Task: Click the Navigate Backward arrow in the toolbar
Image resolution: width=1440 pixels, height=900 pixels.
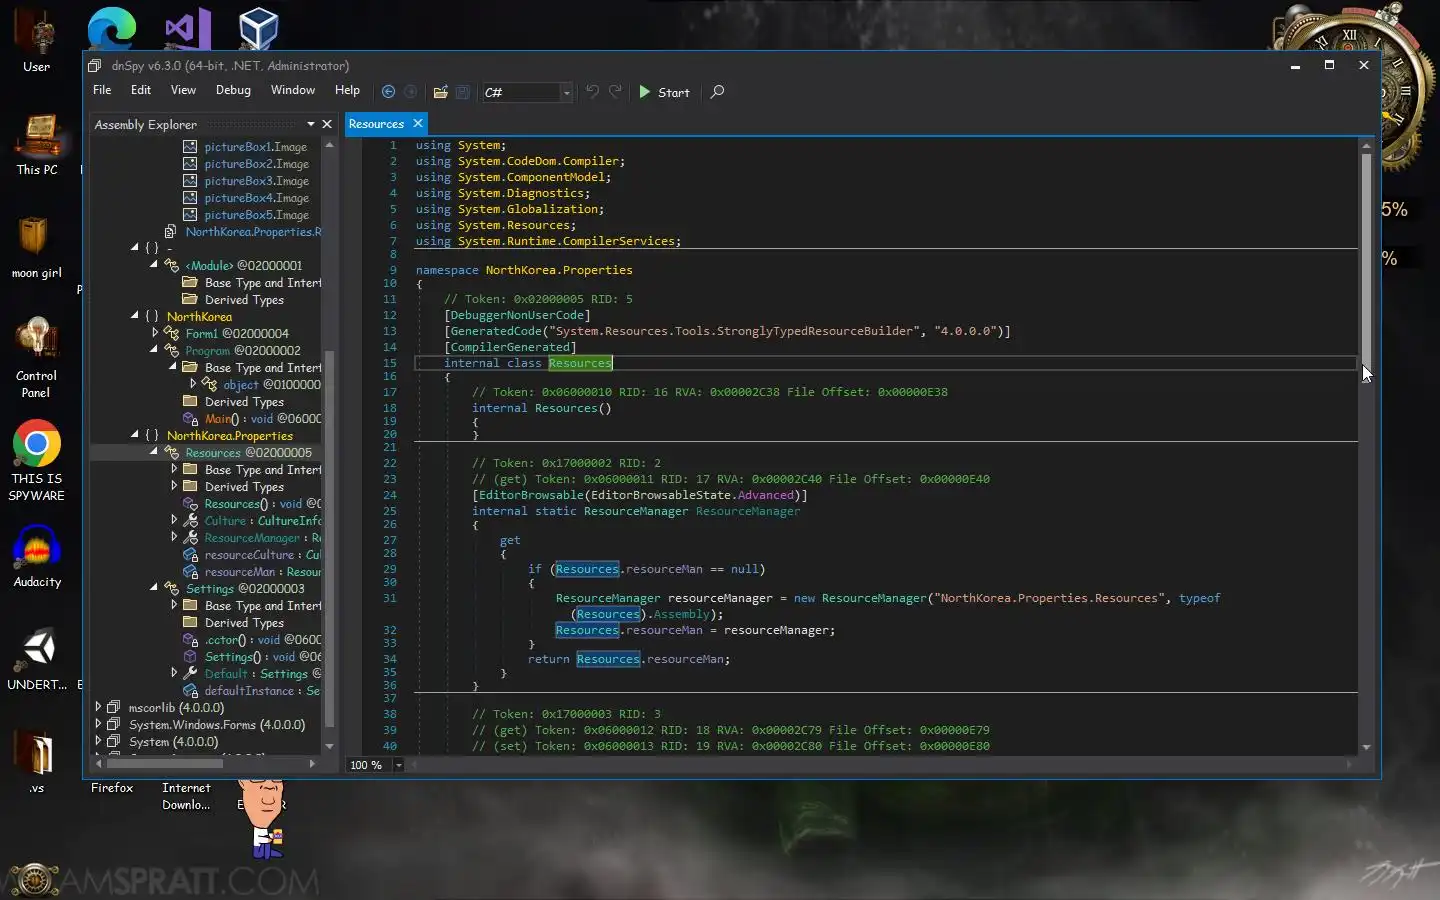Action: point(388,92)
